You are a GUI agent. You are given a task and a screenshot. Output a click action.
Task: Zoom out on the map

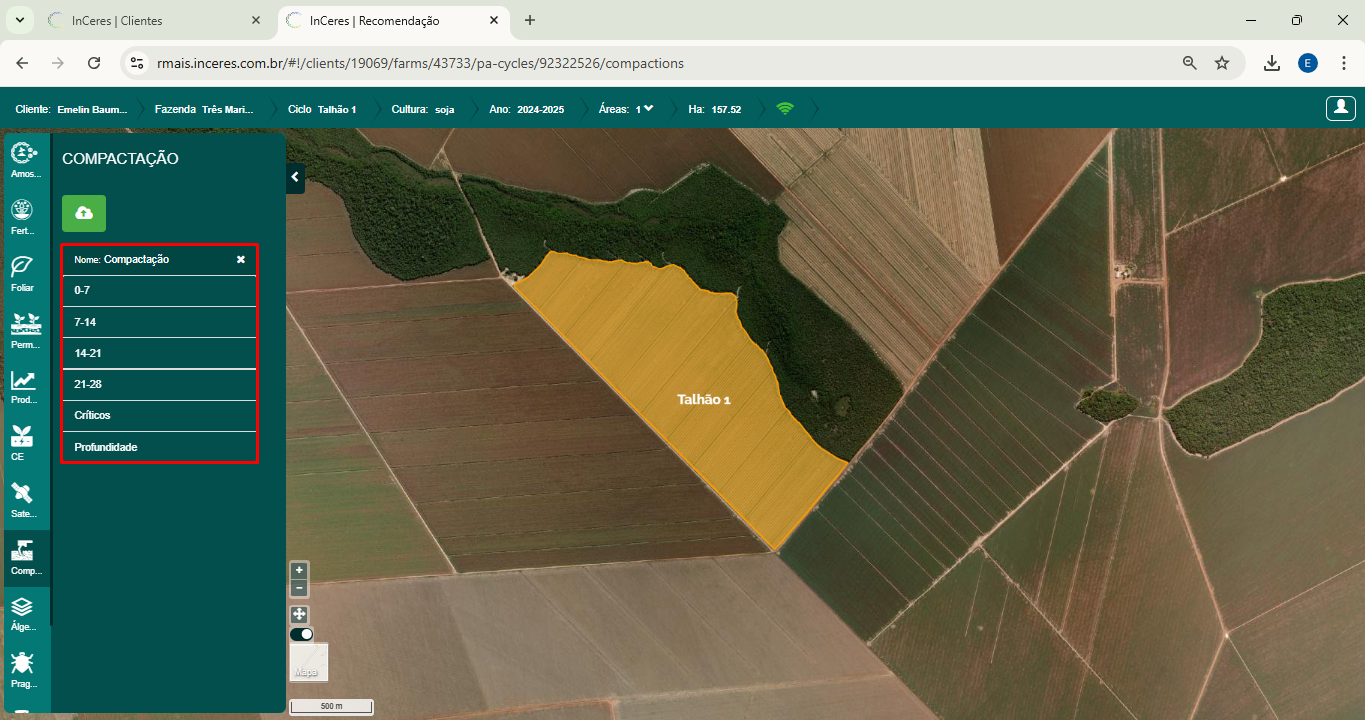click(x=299, y=588)
